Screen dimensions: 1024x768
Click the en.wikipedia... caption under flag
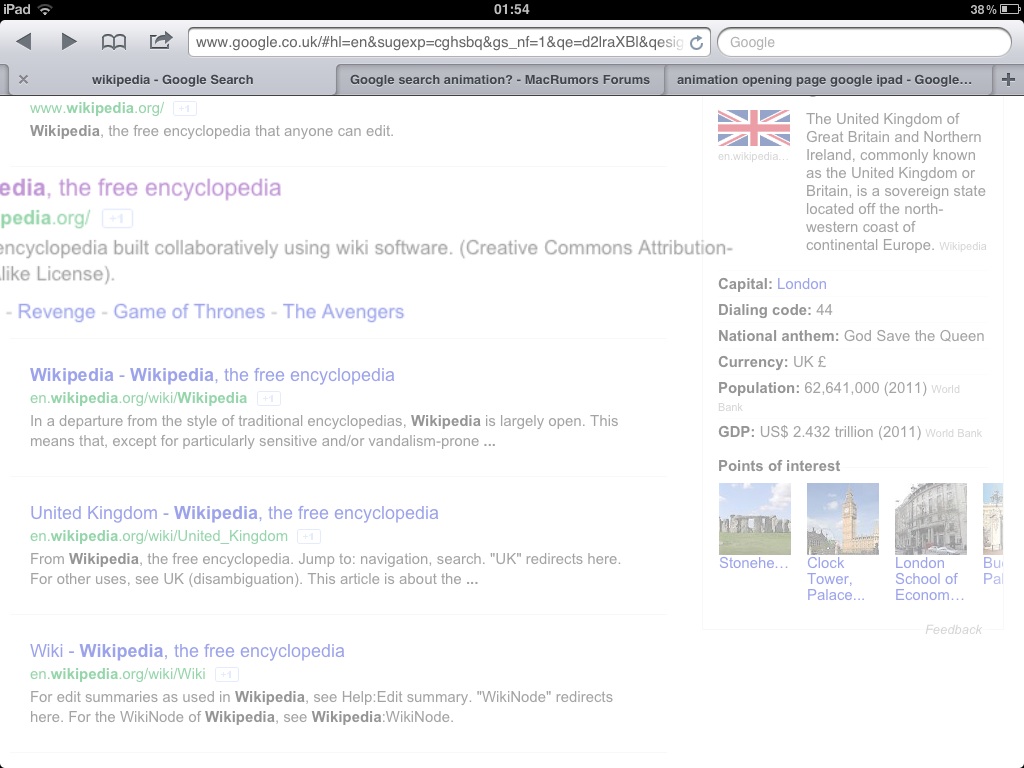click(x=753, y=156)
